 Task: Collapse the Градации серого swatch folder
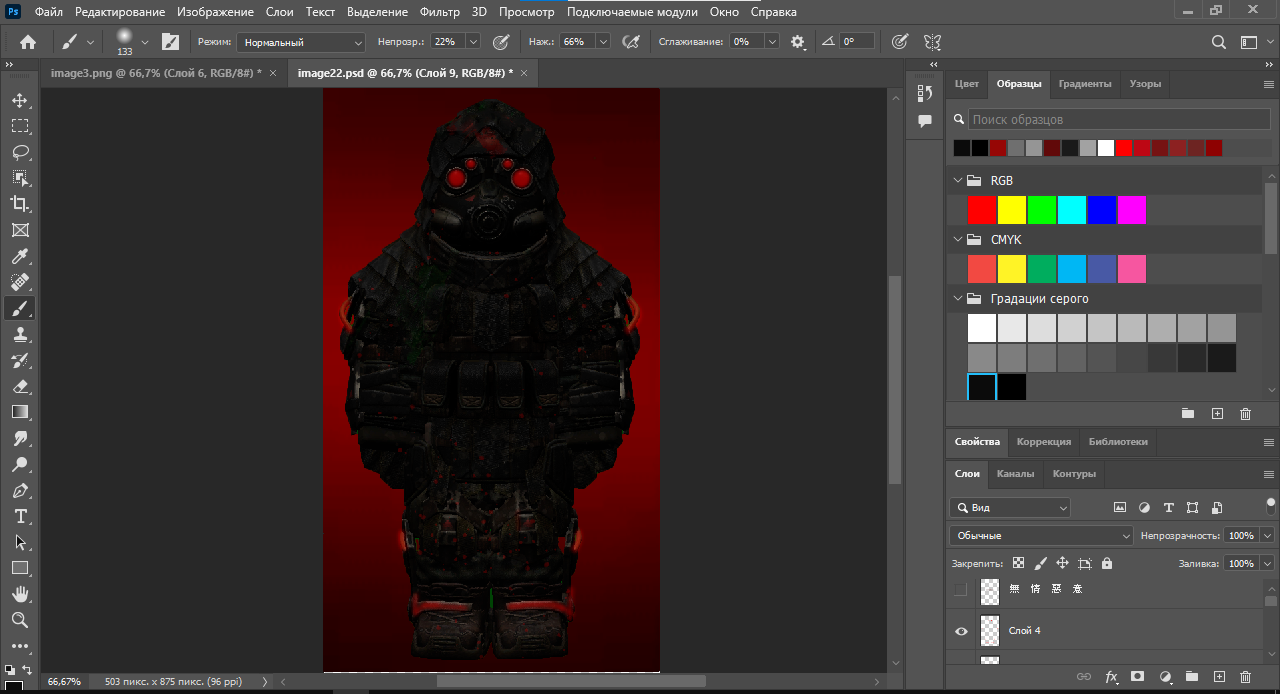(x=958, y=298)
